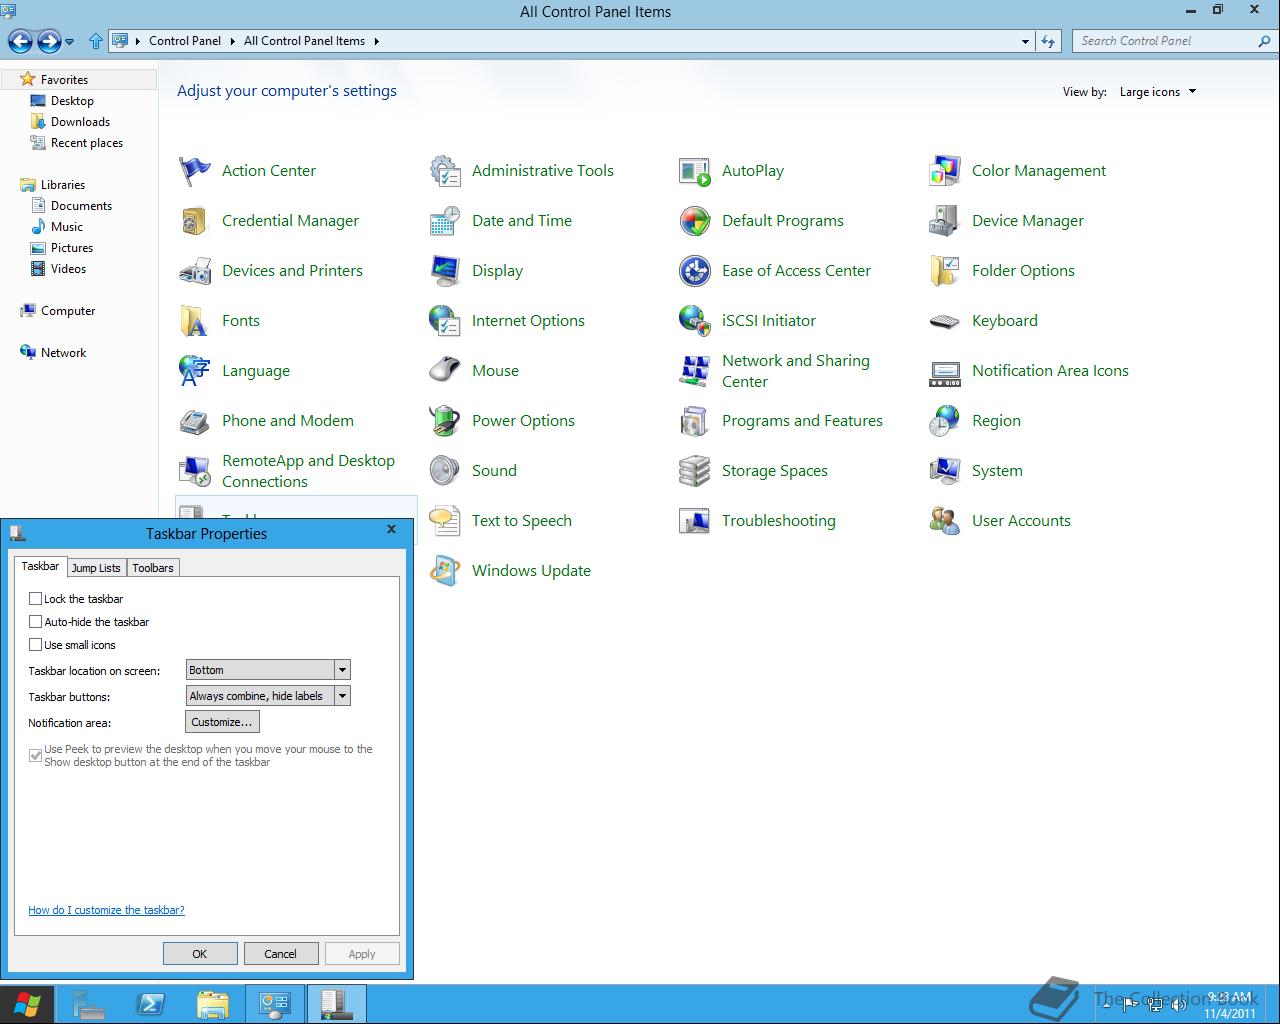Open the Date and Time icon
Viewport: 1280px width, 1024px height.
[x=444, y=221]
